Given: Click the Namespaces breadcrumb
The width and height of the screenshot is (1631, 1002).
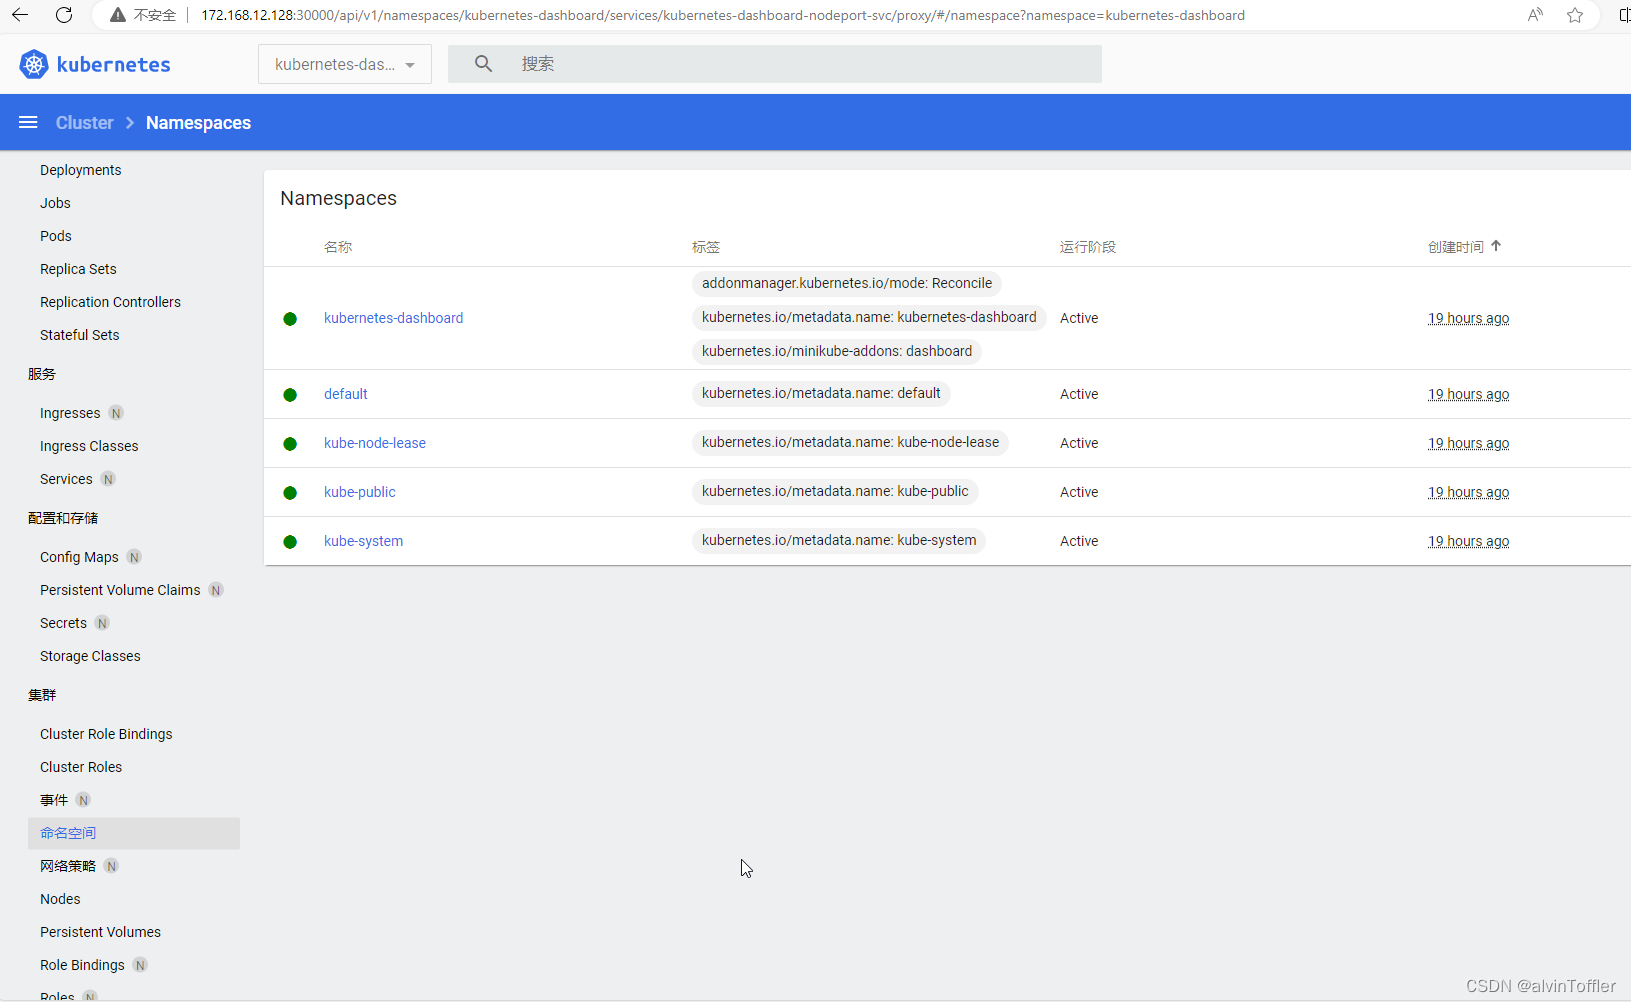Looking at the screenshot, I should [x=198, y=122].
